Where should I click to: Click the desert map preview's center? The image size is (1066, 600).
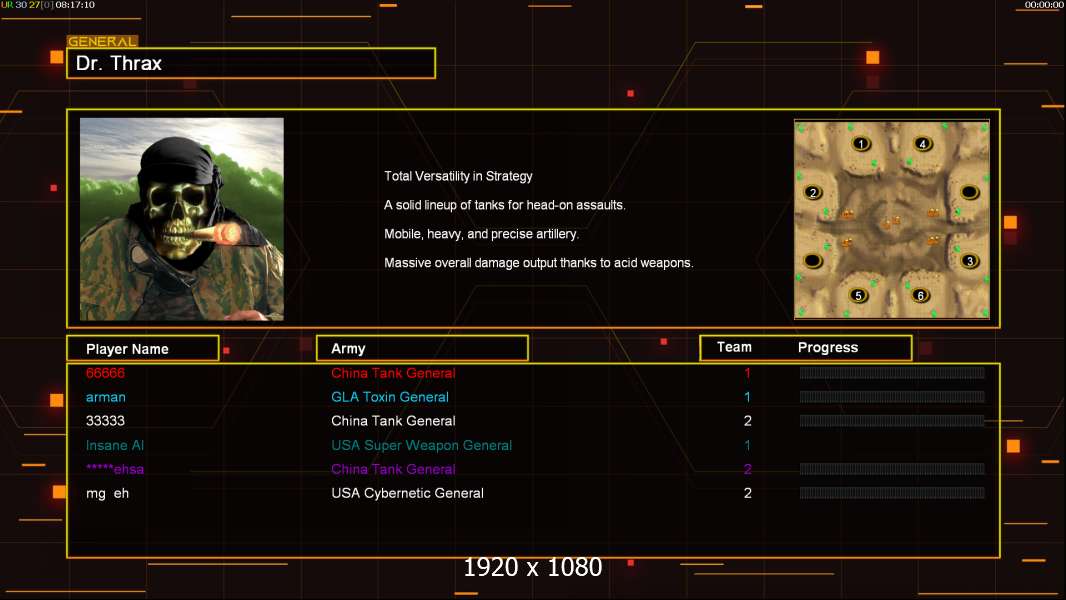[x=892, y=219]
